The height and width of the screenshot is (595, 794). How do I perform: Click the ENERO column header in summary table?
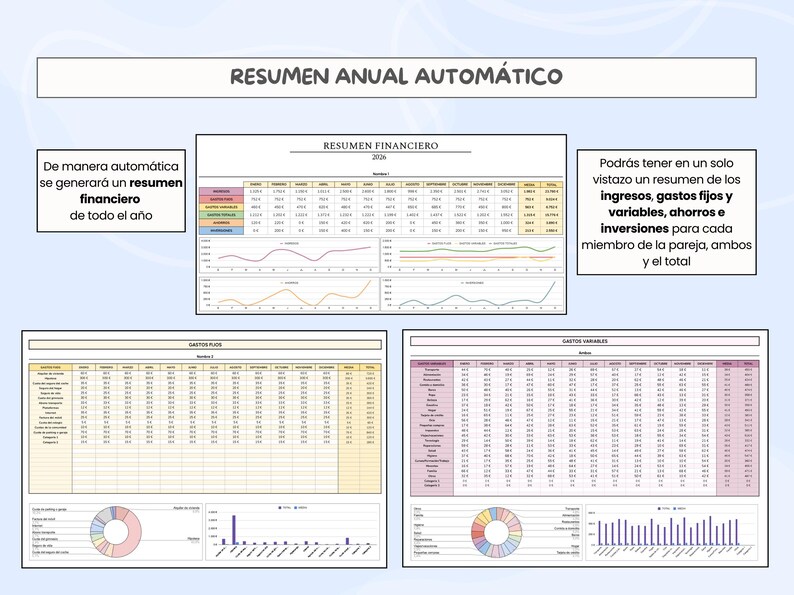256,184
